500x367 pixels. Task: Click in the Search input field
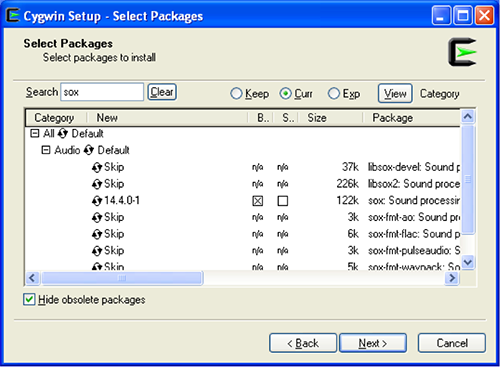(102, 92)
